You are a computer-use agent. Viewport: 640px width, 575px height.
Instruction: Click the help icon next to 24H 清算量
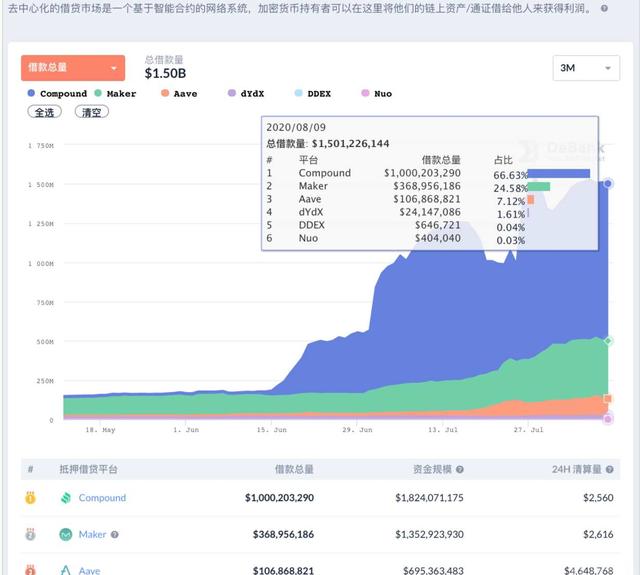click(x=609, y=469)
